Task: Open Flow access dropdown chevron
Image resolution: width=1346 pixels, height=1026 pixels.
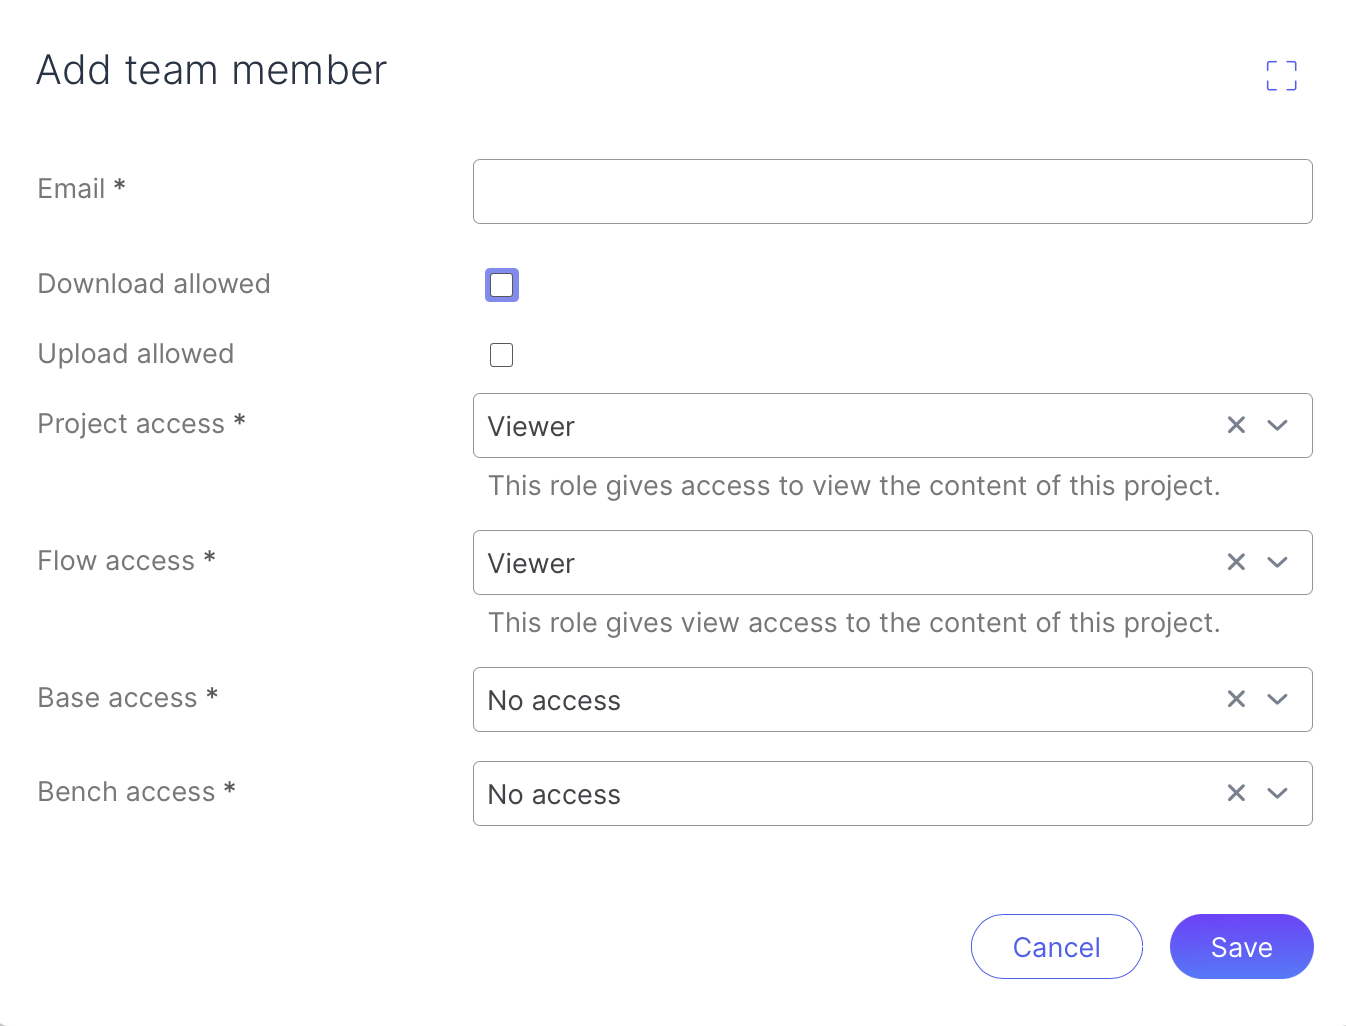Action: point(1277,562)
